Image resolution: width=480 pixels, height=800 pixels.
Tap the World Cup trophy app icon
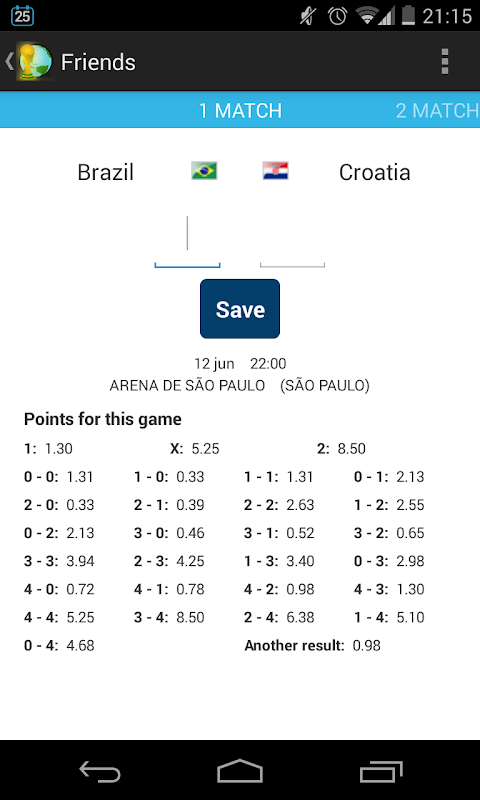pos(35,62)
